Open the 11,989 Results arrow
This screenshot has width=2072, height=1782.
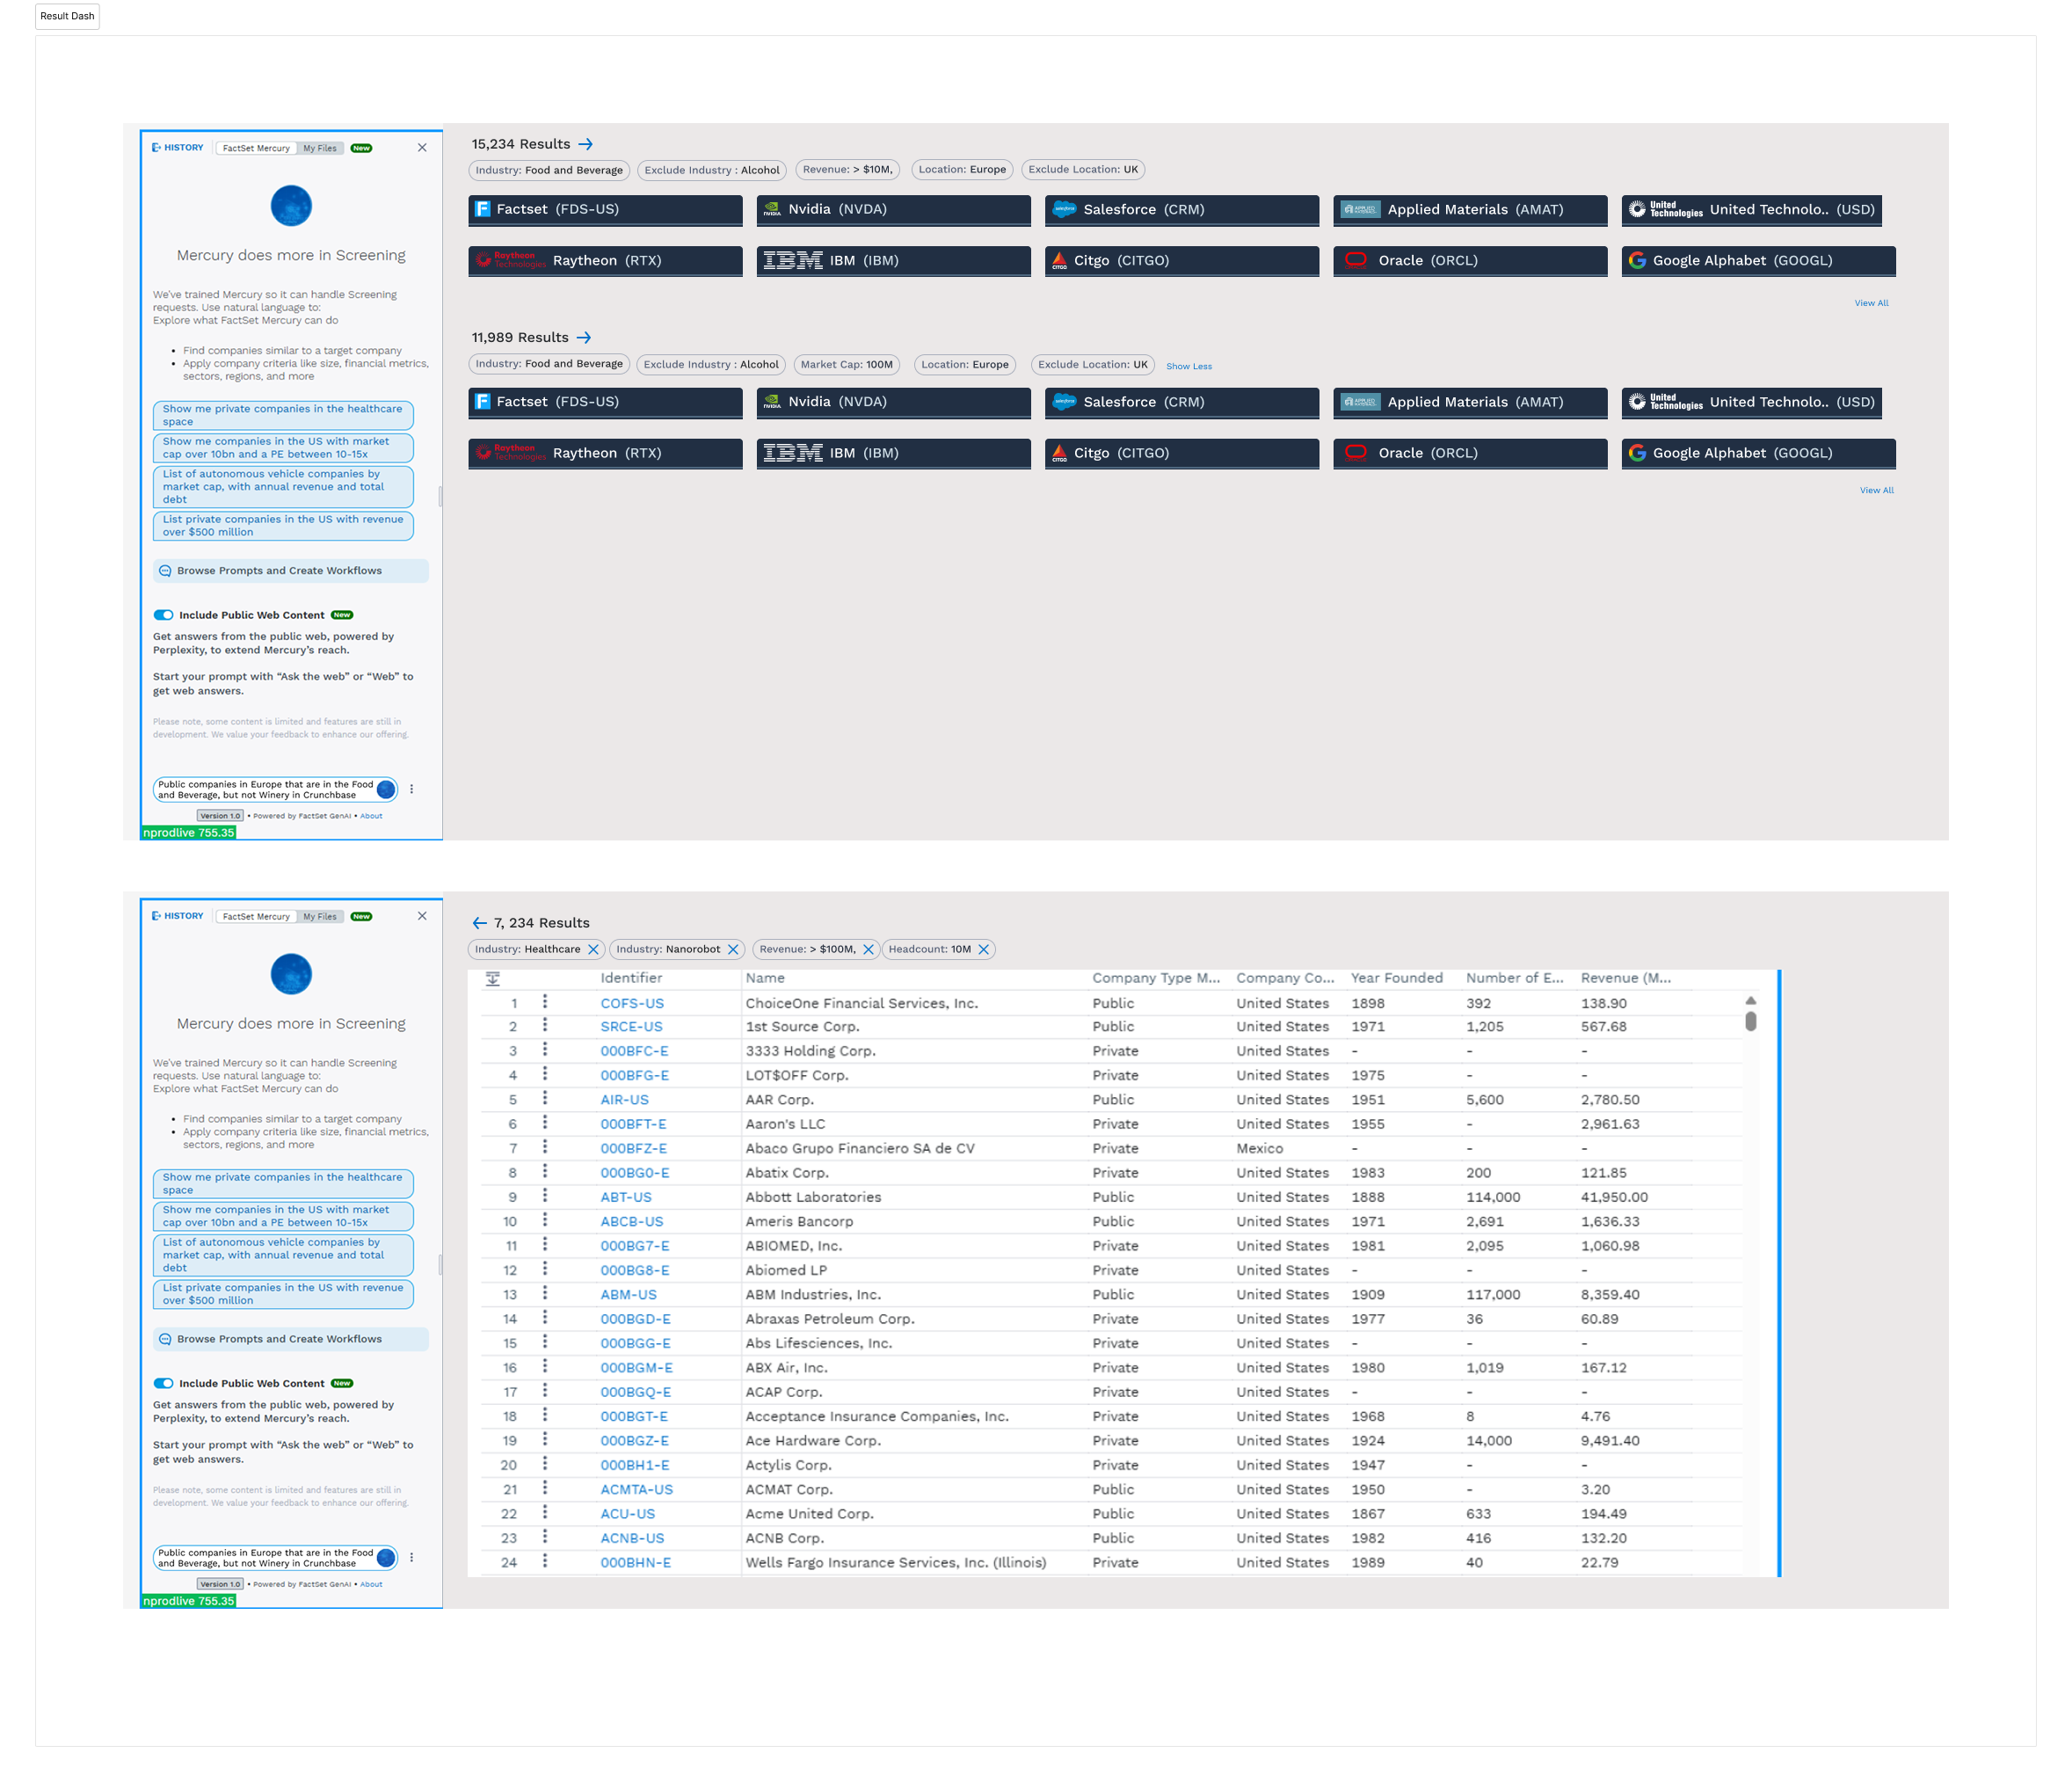click(x=584, y=338)
